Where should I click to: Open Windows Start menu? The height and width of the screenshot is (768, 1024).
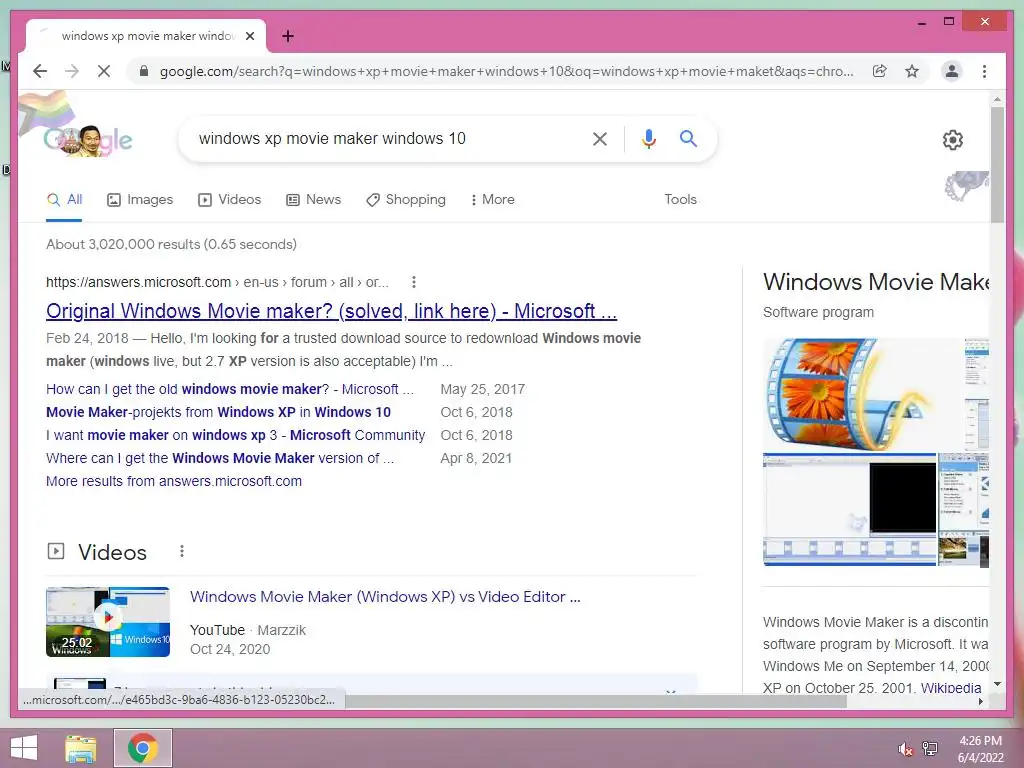(x=24, y=748)
